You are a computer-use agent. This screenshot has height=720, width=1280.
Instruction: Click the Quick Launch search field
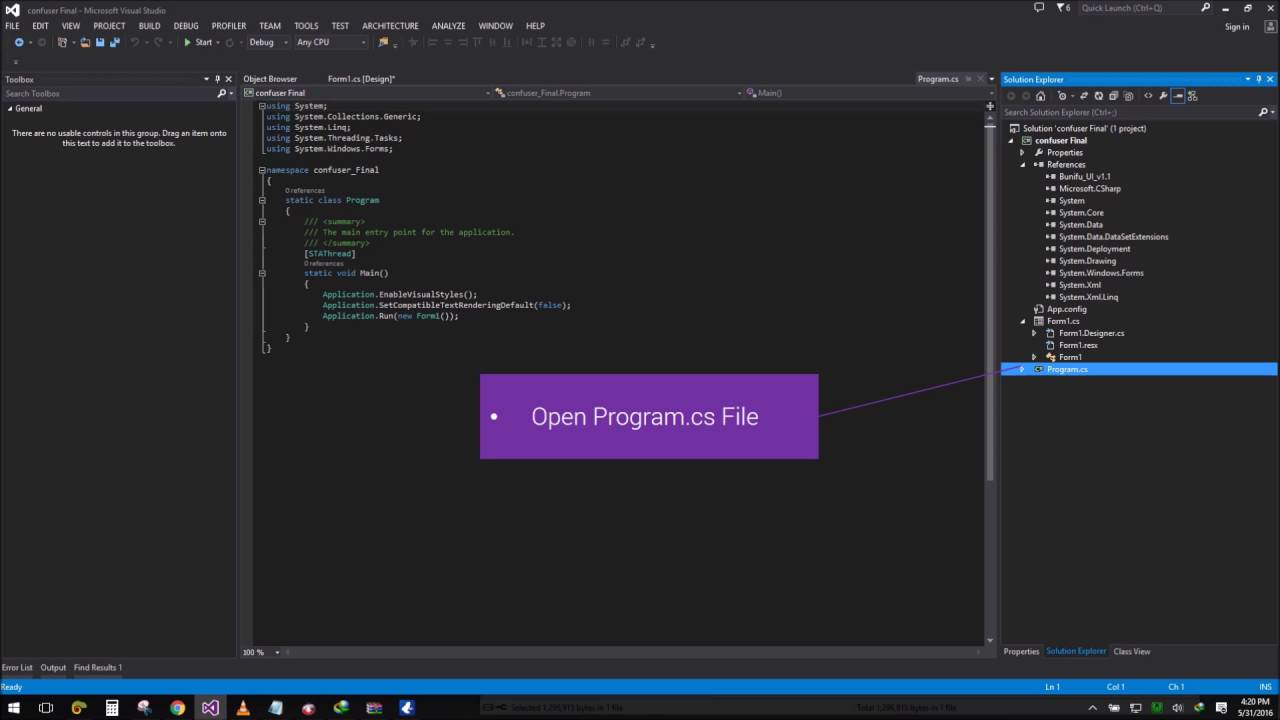[x=1146, y=8]
